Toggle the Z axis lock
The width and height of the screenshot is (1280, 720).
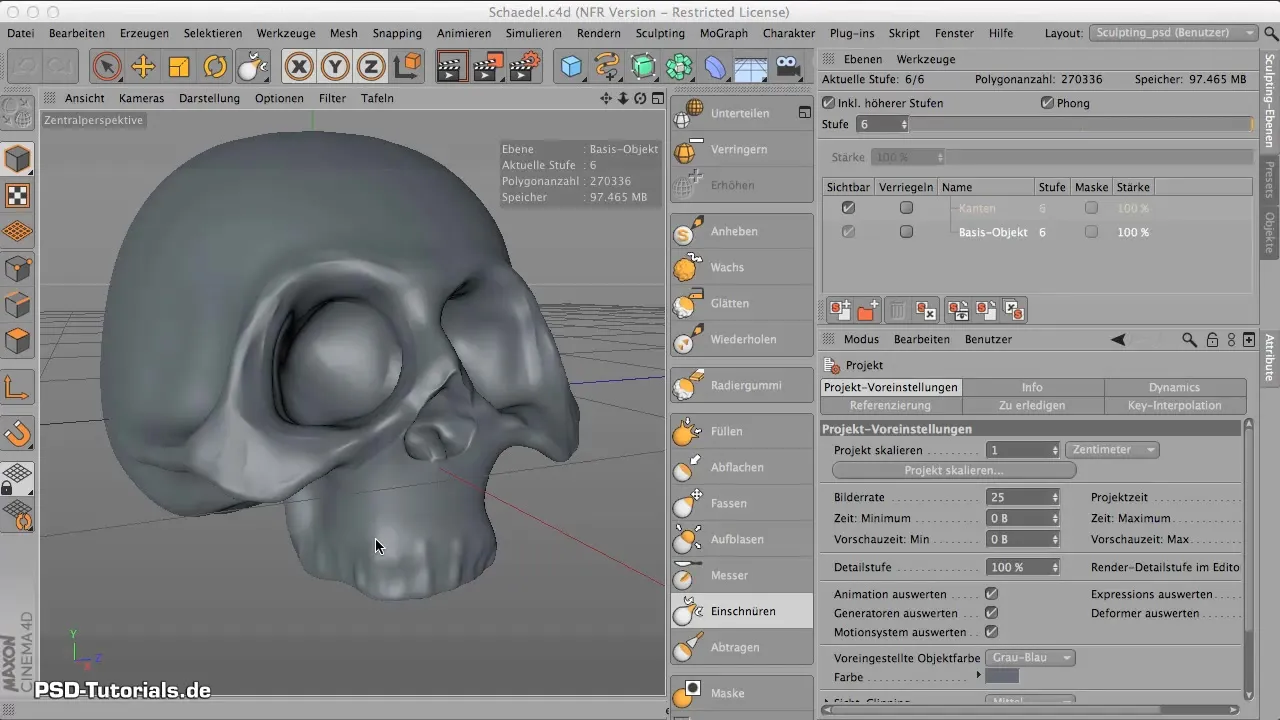coord(371,67)
